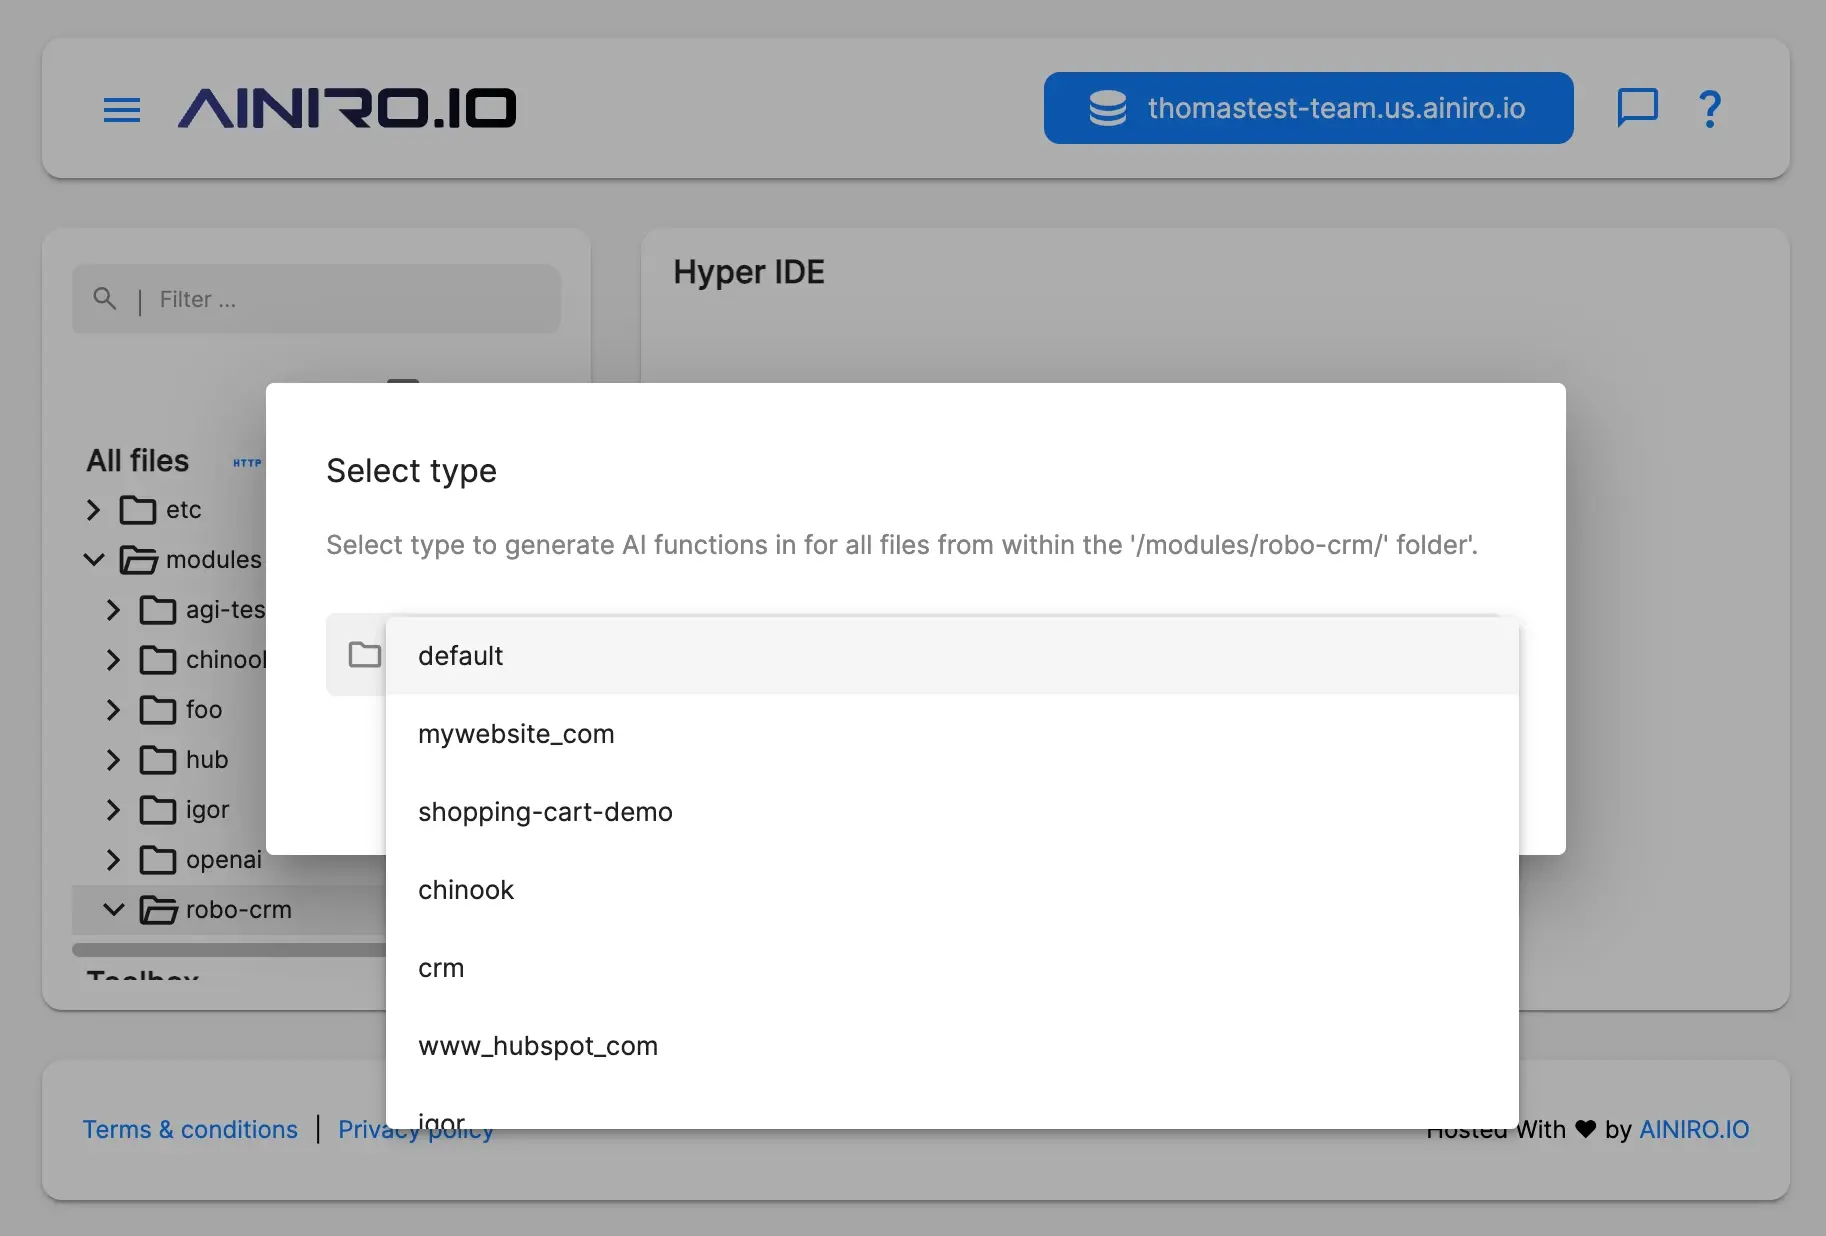Image resolution: width=1826 pixels, height=1236 pixels.
Task: Collapse the modules folder chevron
Action: (x=94, y=560)
